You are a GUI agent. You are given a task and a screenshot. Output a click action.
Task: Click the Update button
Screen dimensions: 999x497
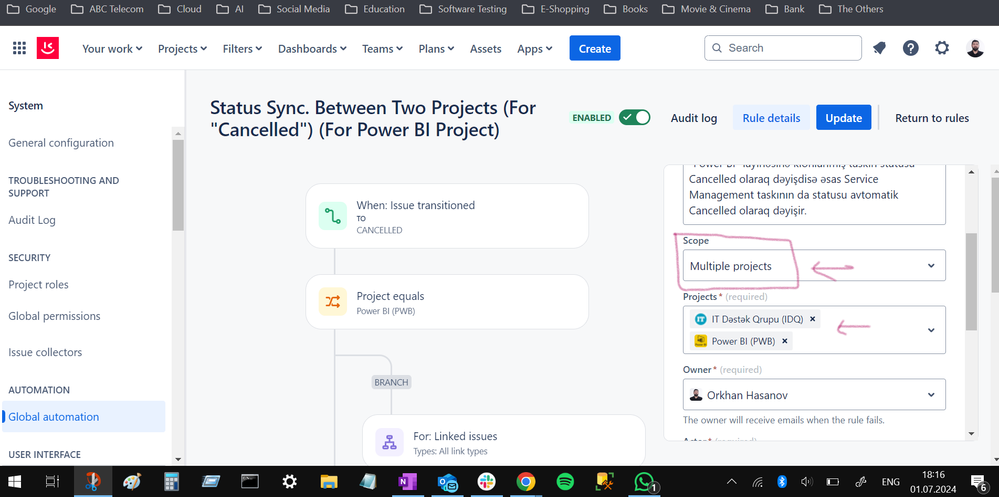(x=844, y=118)
